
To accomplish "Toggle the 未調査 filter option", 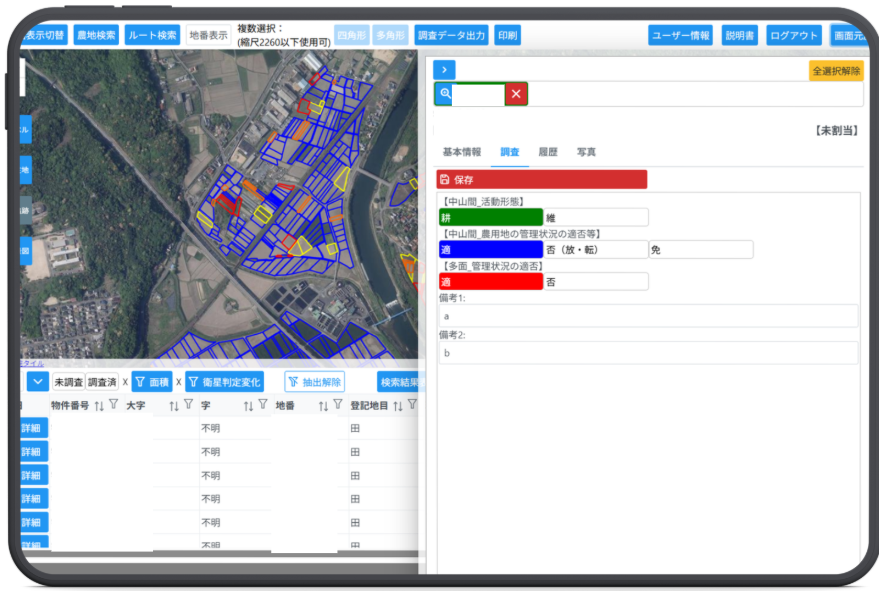I will pos(68,382).
